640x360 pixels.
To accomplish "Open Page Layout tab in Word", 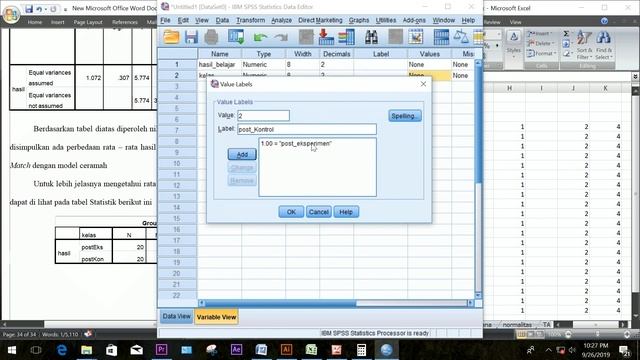I will tap(88, 22).
